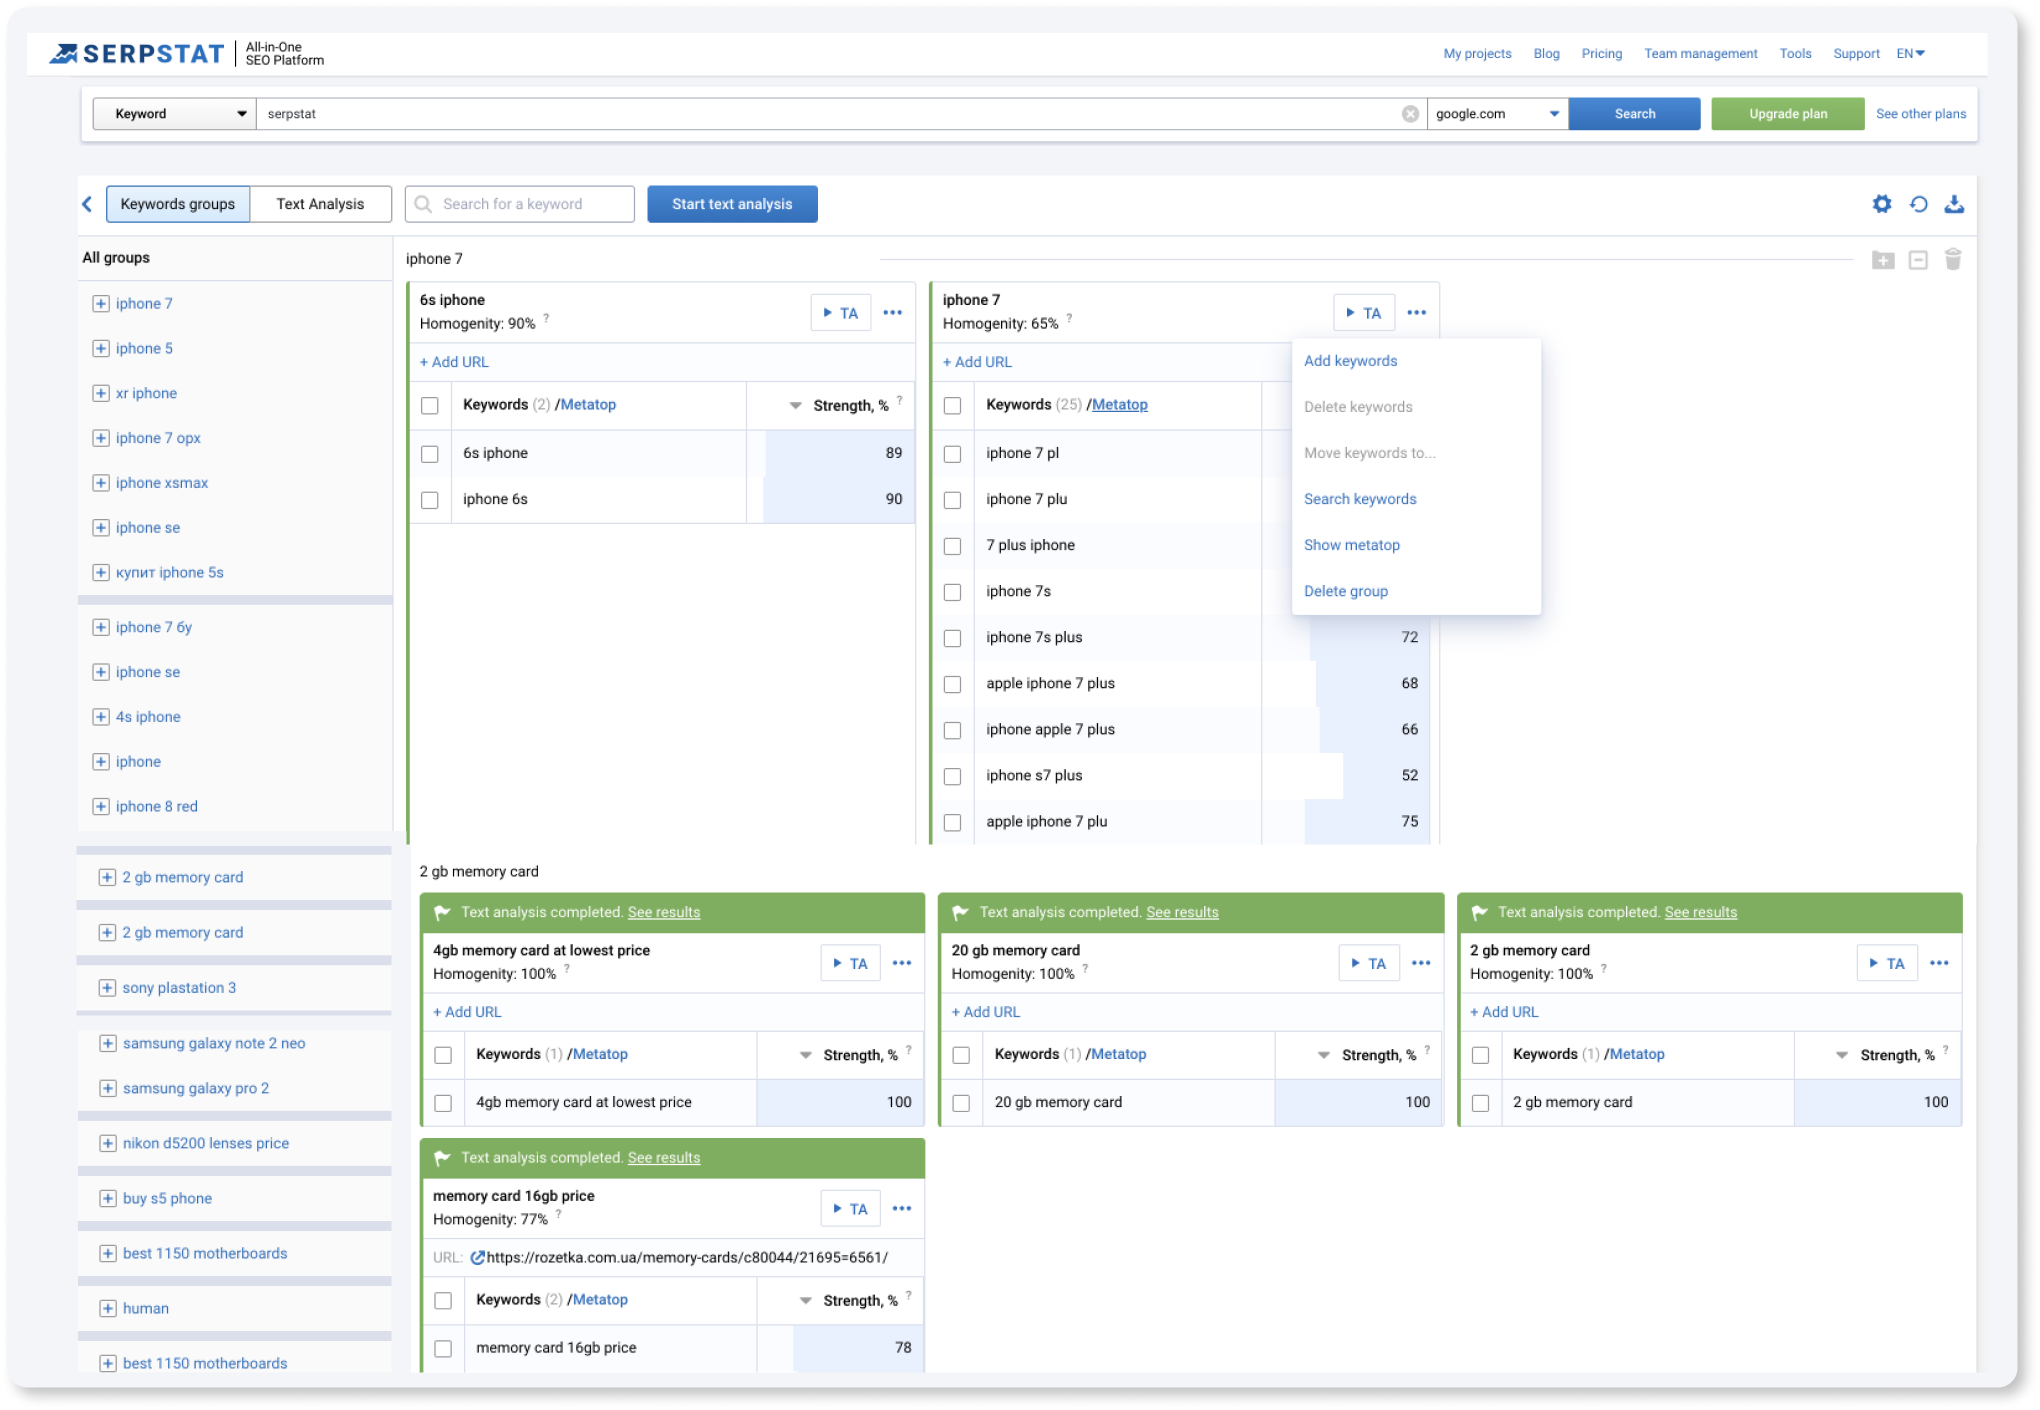
Task: Expand the iphone xsmax group
Action: [x=100, y=483]
